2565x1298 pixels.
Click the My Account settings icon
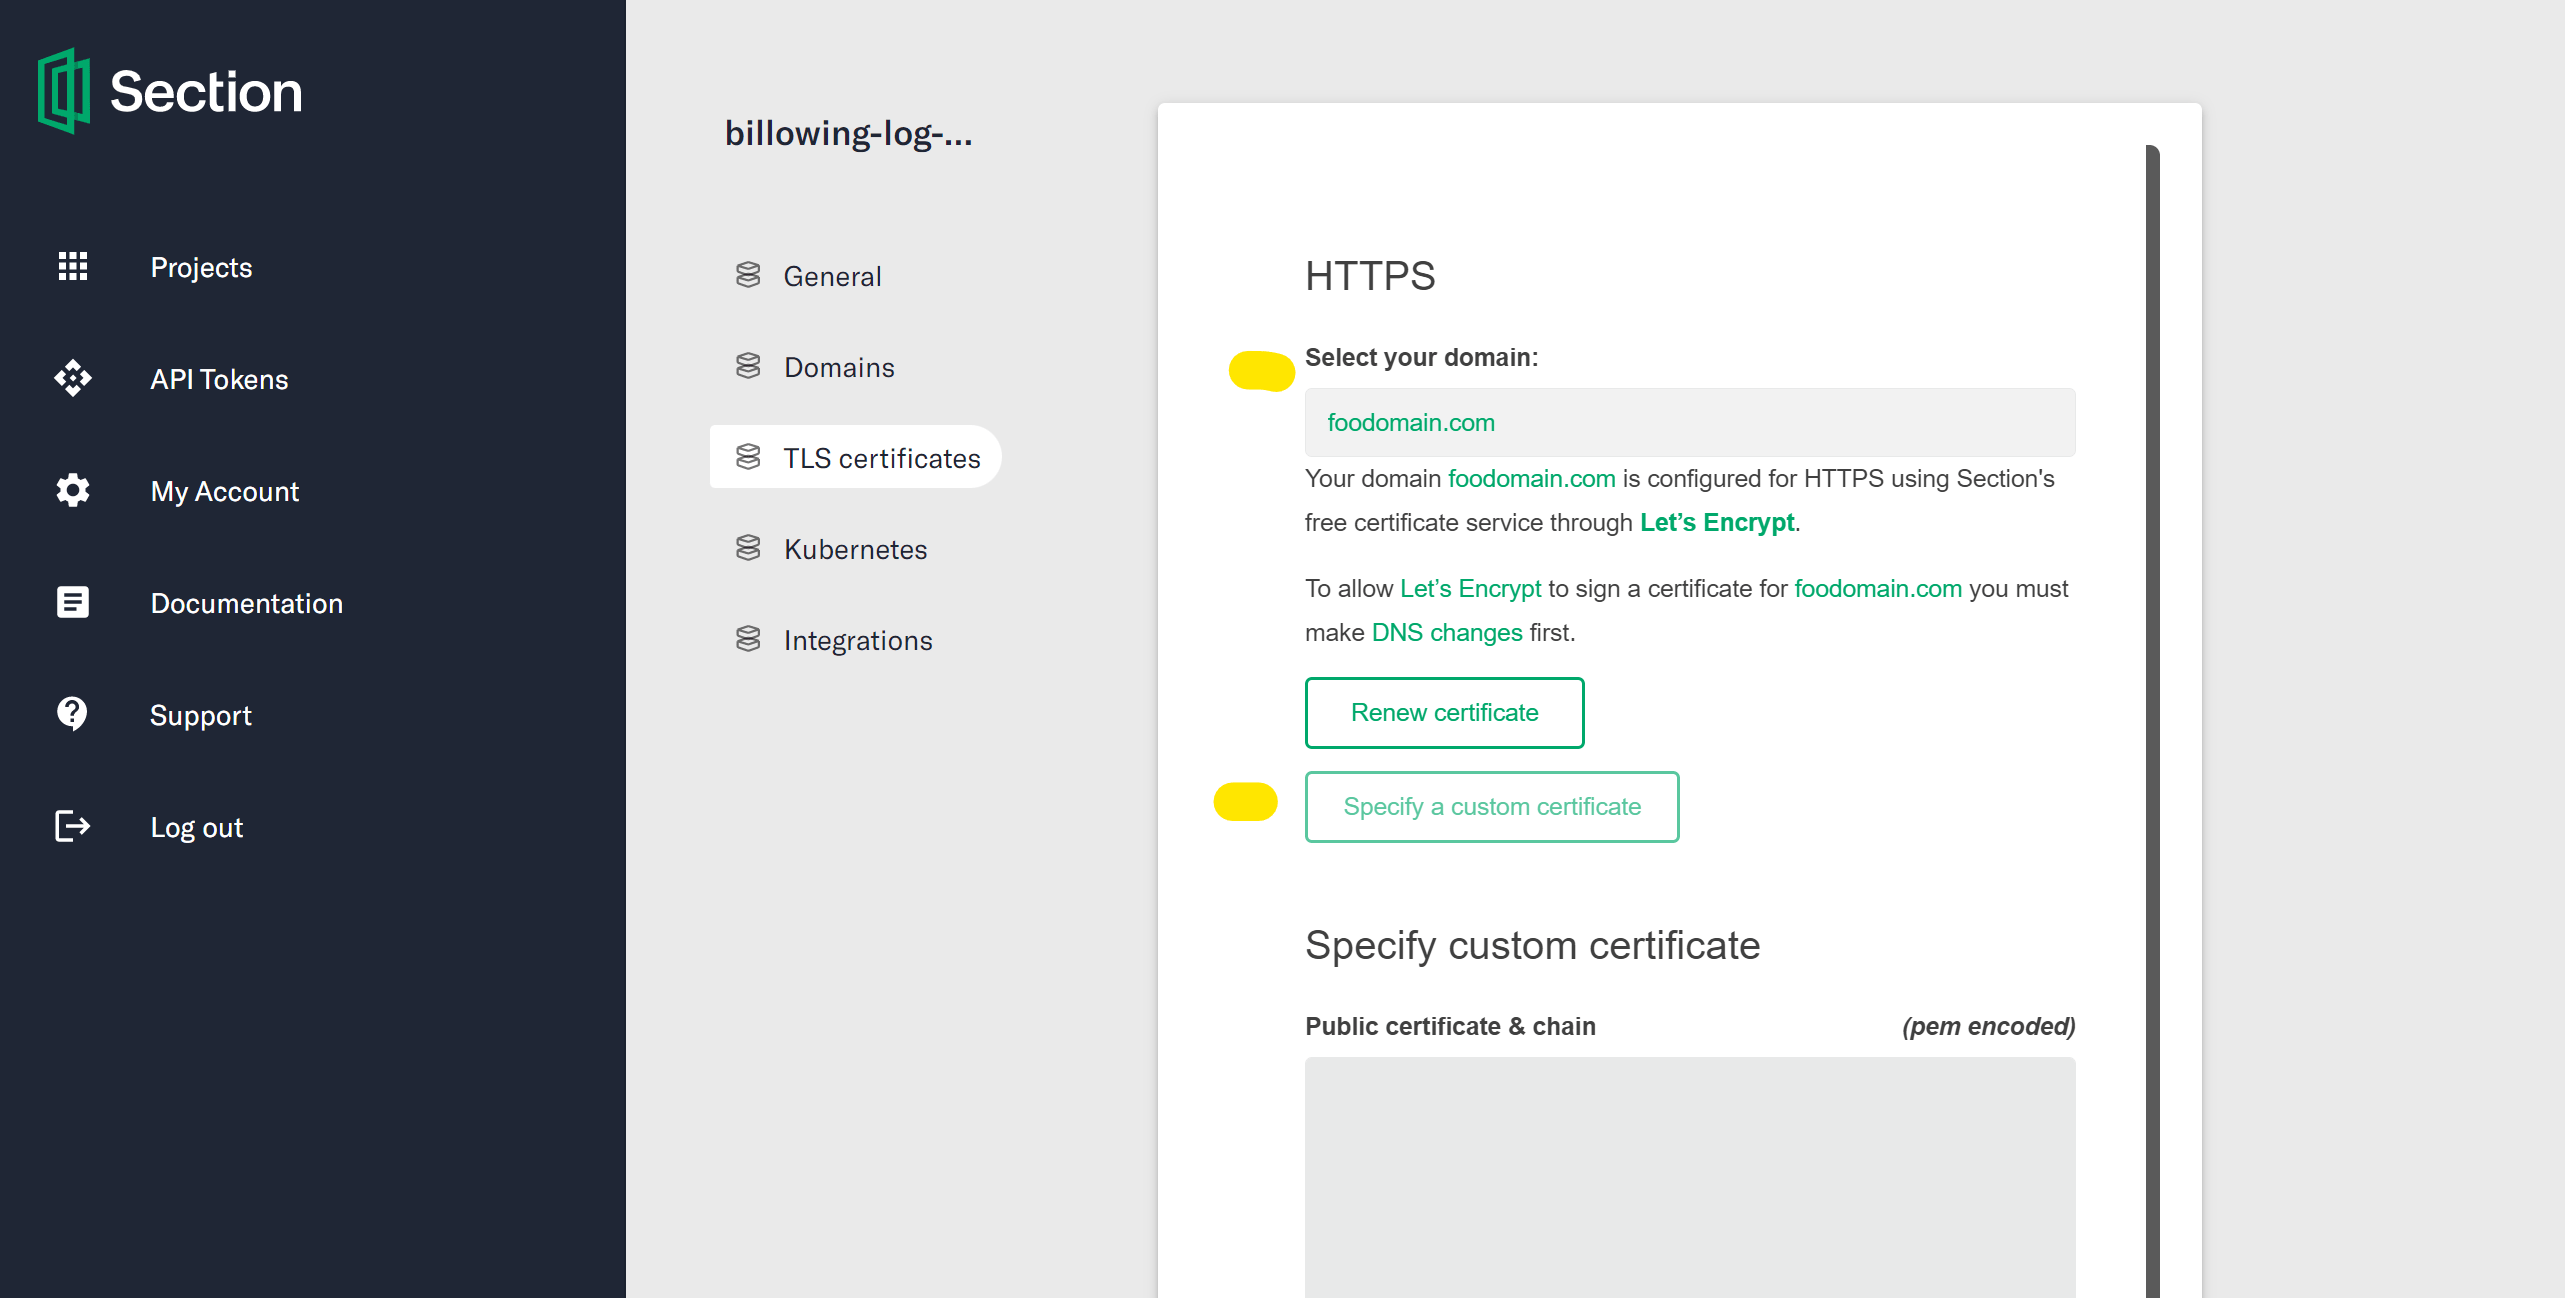click(73, 490)
